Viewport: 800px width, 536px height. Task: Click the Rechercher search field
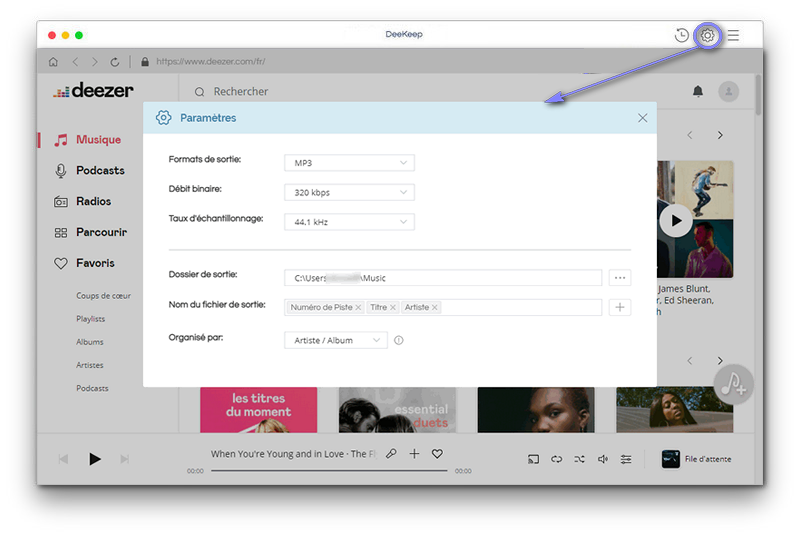point(240,92)
